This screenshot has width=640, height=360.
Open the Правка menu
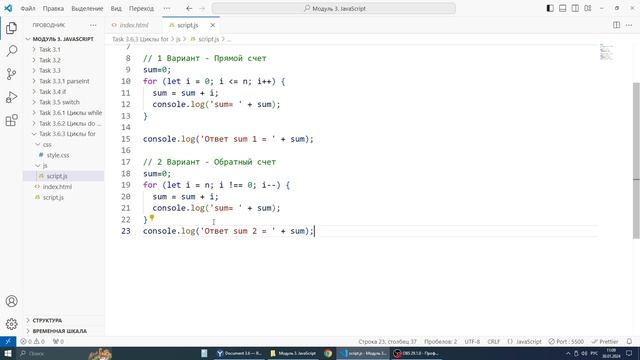[53, 8]
